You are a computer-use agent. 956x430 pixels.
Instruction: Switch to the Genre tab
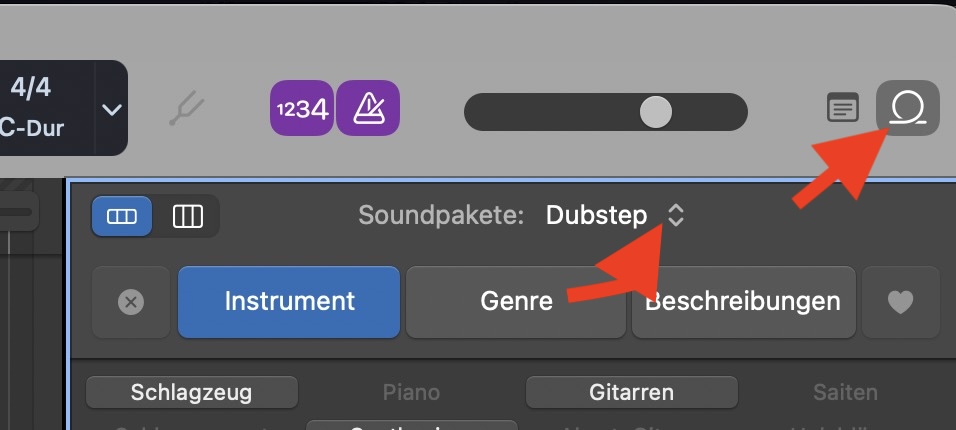click(x=516, y=301)
